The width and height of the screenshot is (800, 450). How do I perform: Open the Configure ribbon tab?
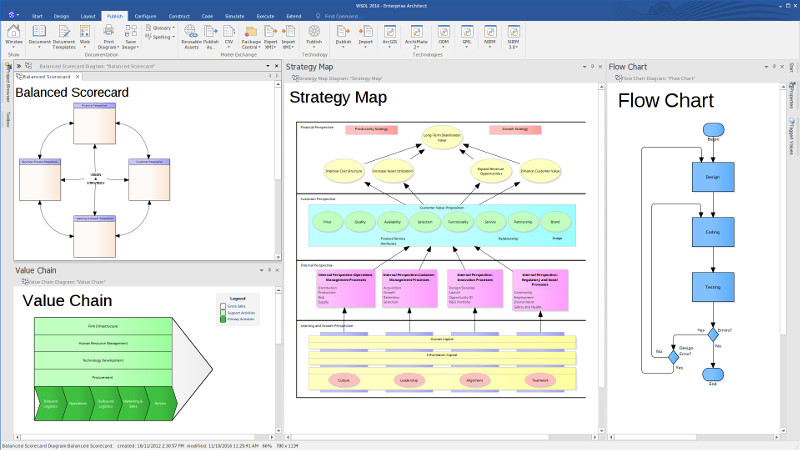click(146, 17)
